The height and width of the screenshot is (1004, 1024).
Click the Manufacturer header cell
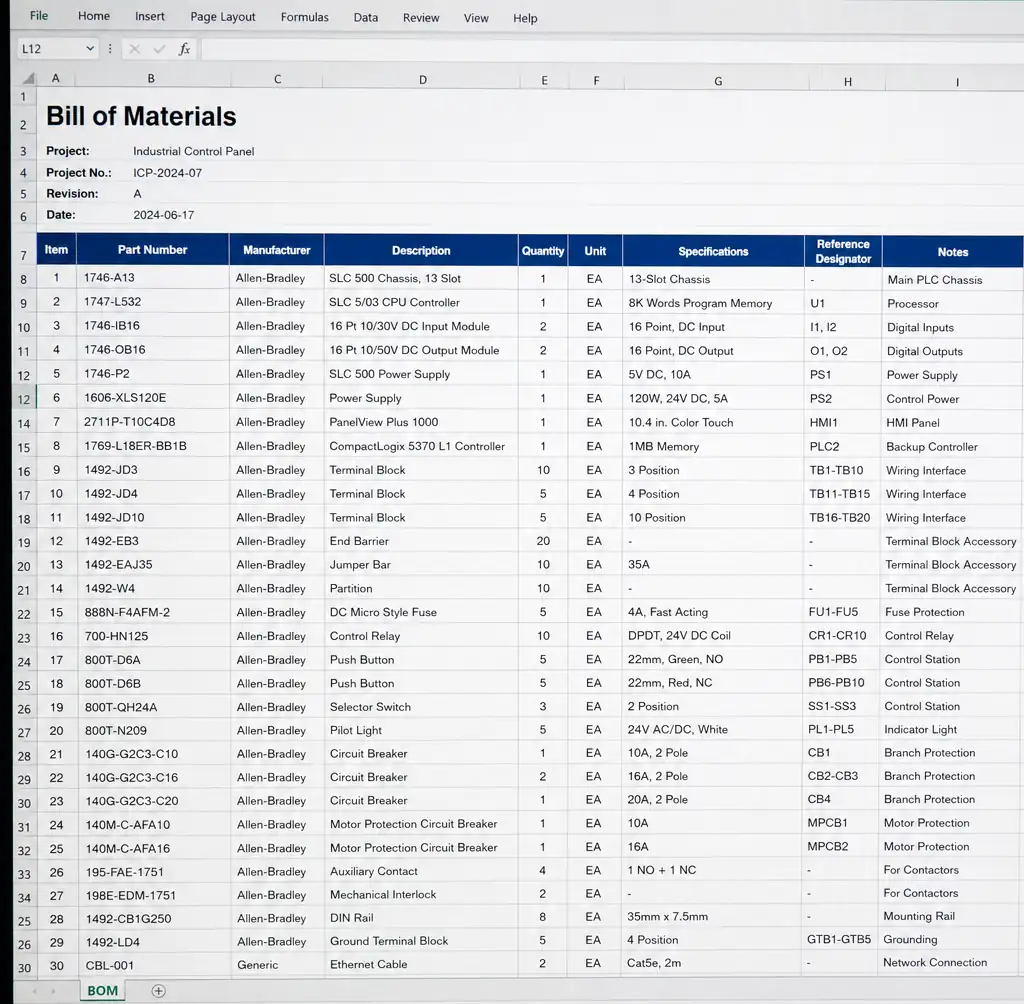[276, 250]
